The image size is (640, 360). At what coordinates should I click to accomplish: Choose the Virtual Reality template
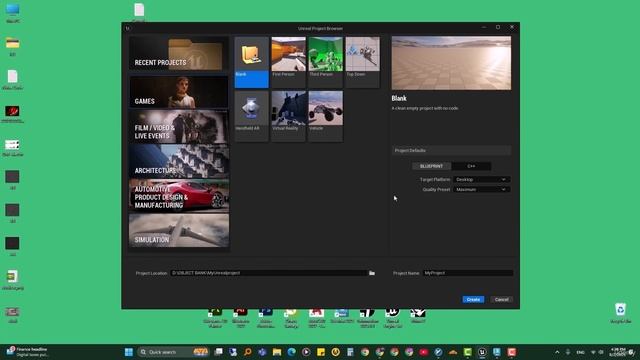289,116
